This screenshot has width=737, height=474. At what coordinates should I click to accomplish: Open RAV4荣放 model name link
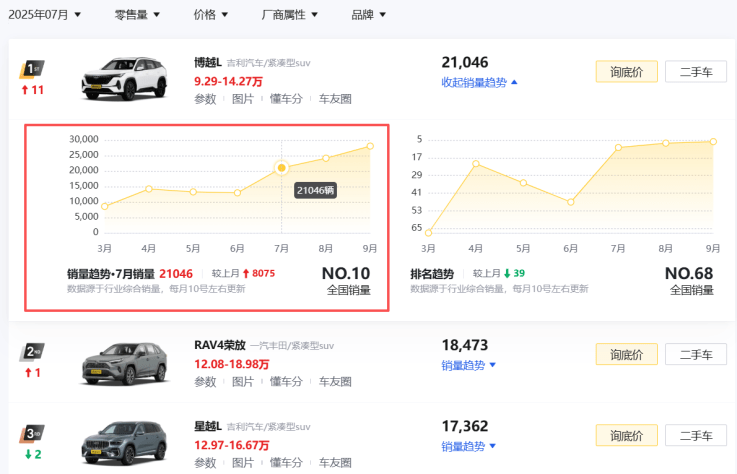(x=220, y=345)
